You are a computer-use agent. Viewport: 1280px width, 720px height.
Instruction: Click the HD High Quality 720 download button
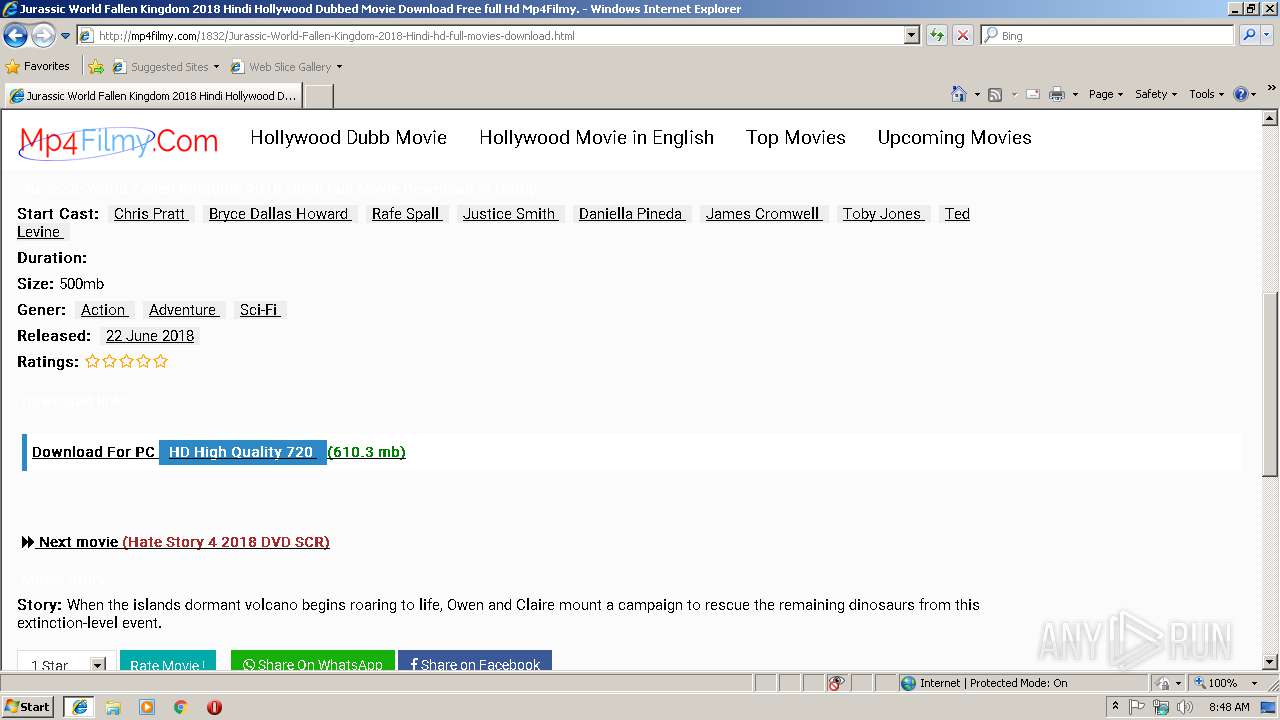click(x=241, y=452)
